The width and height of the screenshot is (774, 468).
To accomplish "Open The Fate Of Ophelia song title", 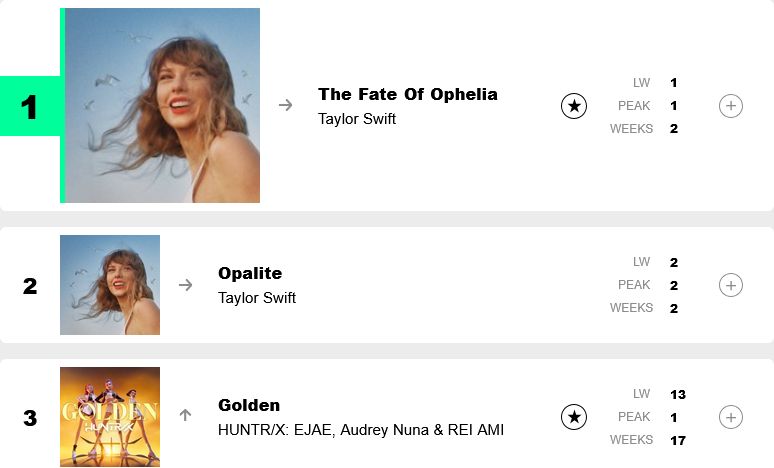I will point(408,94).
